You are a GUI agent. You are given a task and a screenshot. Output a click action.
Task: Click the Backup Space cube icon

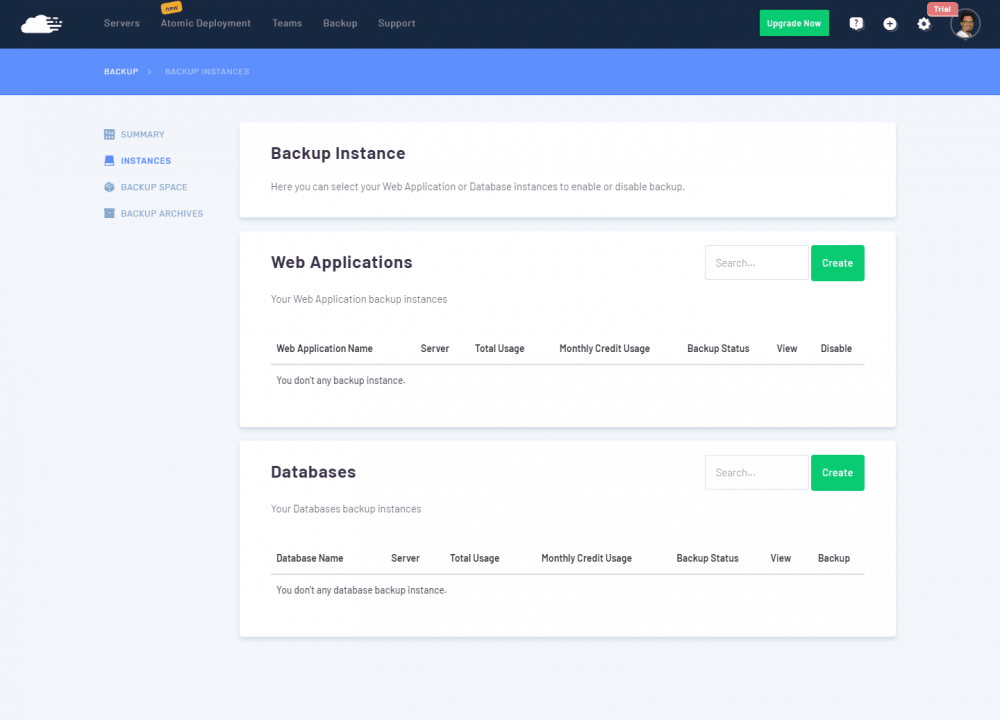tap(108, 187)
